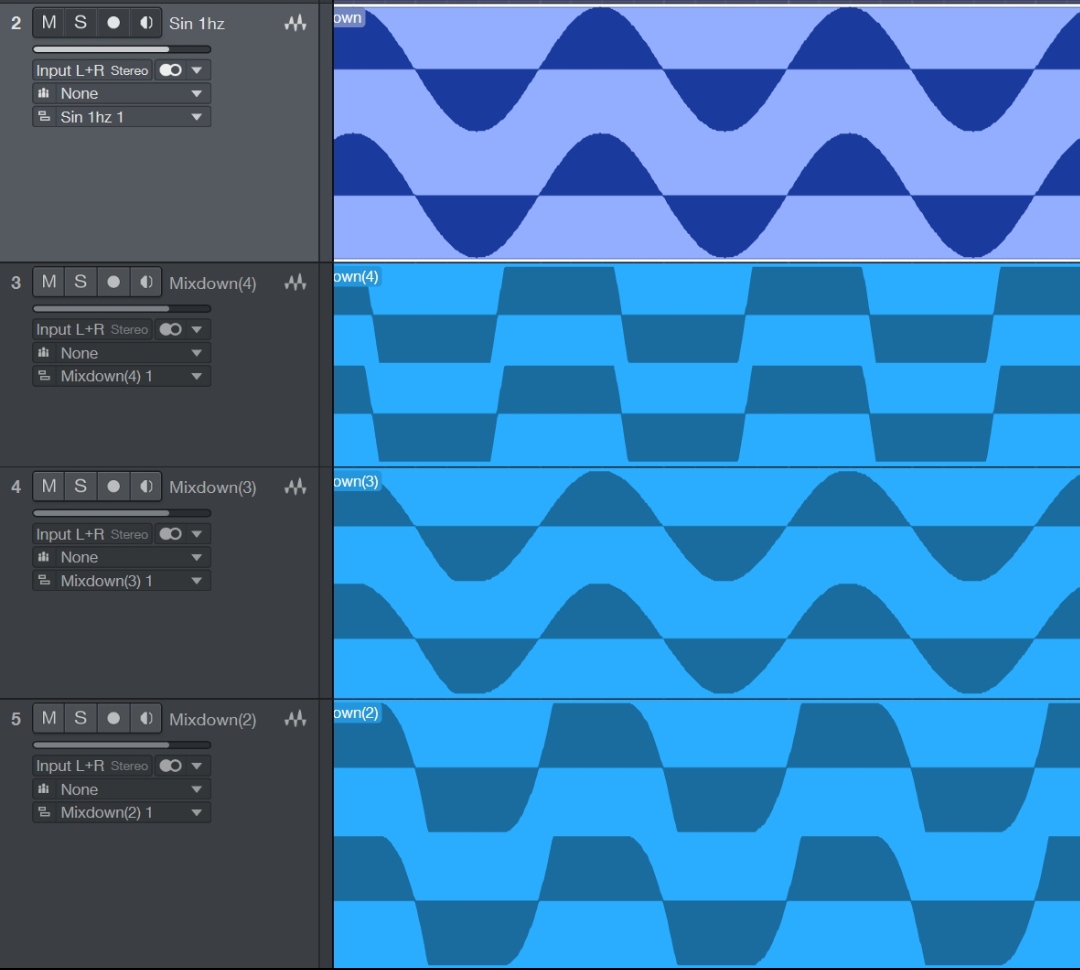Image resolution: width=1080 pixels, height=970 pixels.
Task: Click automation icon on Mixdown(2) track
Action: pos(295,719)
